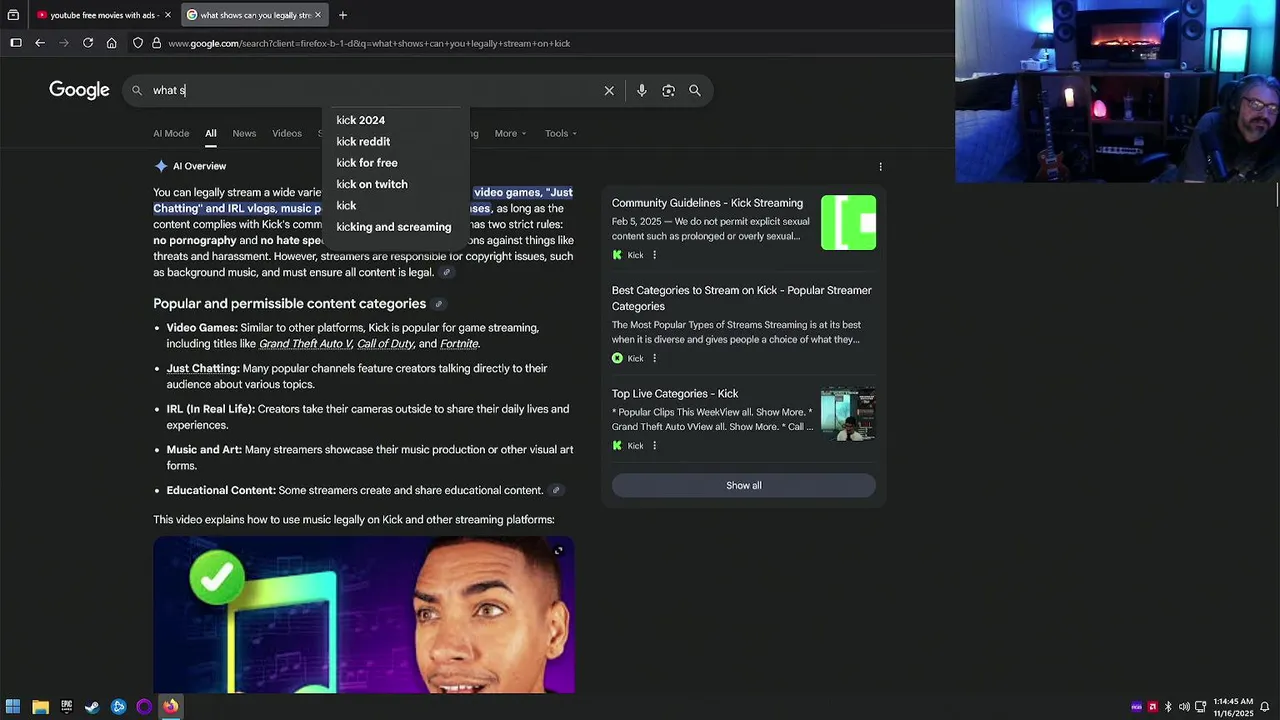The height and width of the screenshot is (720, 1280).
Task: Choose suggestion 'kick on twitch'
Action: pos(372,184)
